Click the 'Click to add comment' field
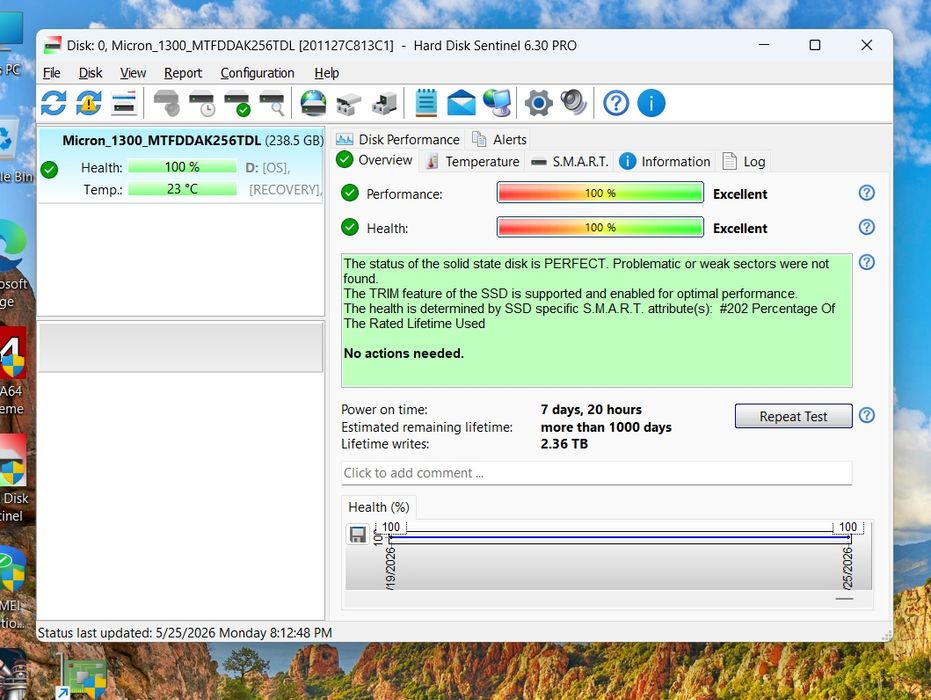Image resolution: width=931 pixels, height=700 pixels. pyautogui.click(x=597, y=473)
